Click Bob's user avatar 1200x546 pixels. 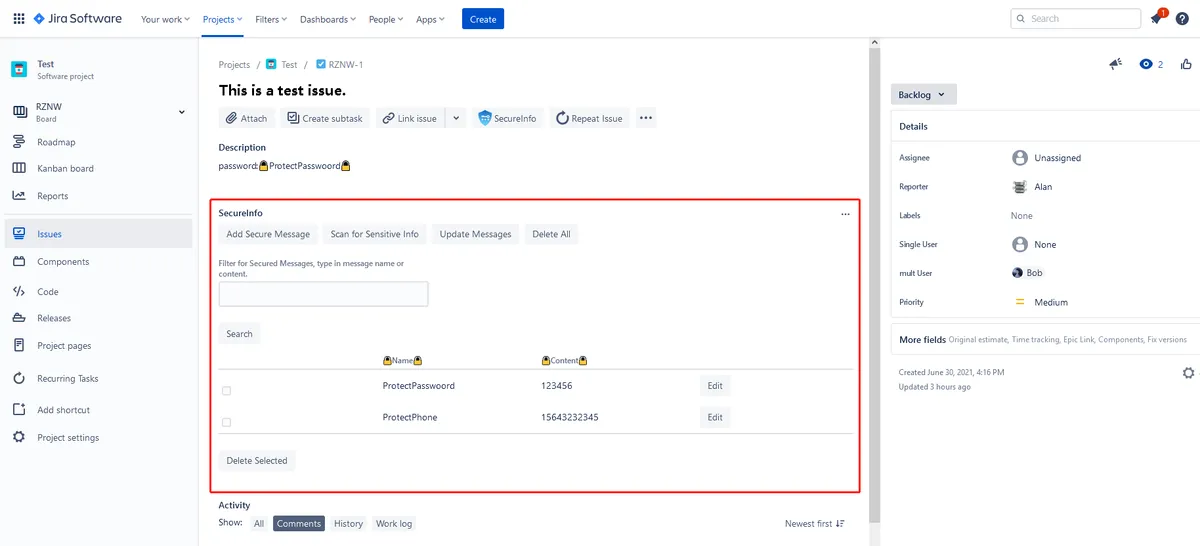[1018, 273]
